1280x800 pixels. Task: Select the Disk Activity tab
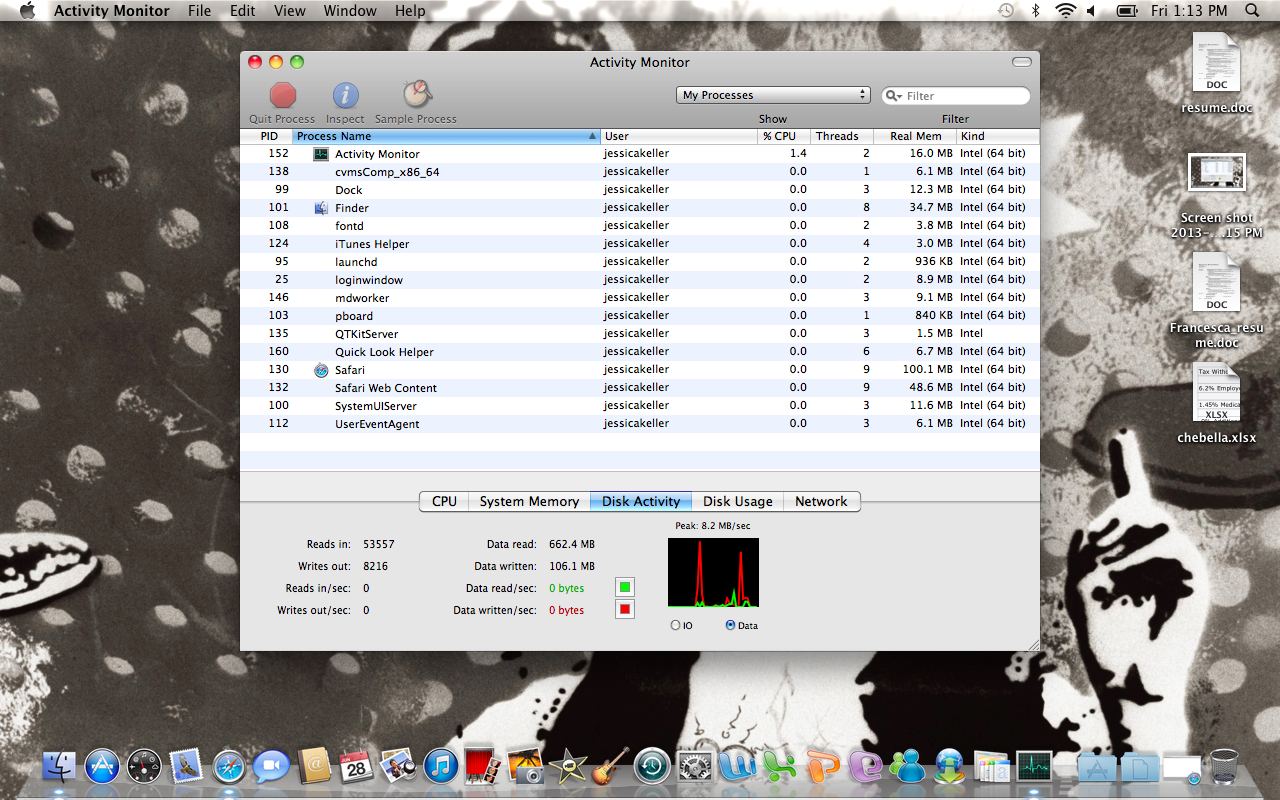641,502
